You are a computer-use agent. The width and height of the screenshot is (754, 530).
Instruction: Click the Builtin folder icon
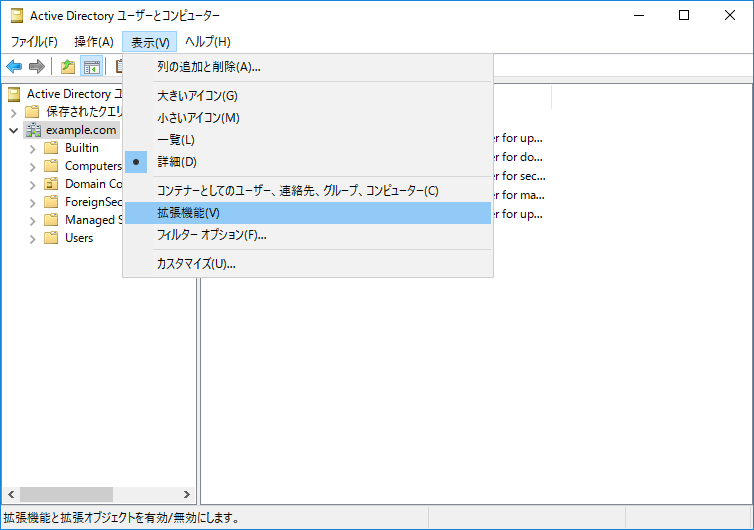[51, 148]
